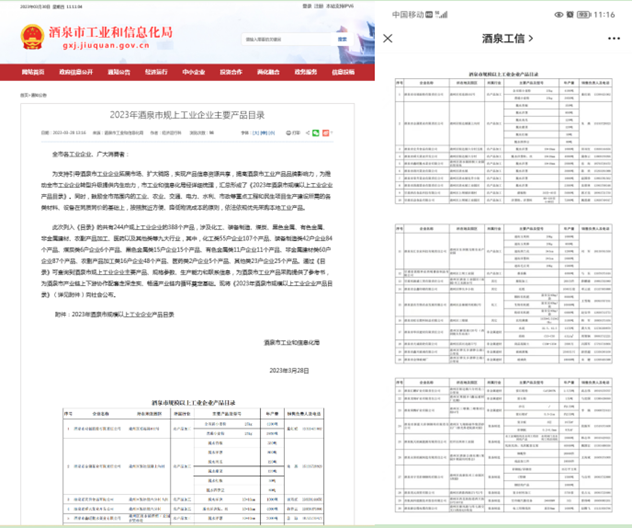Set font size to medium [中]
This screenshot has width=632, height=528.
tap(264, 133)
